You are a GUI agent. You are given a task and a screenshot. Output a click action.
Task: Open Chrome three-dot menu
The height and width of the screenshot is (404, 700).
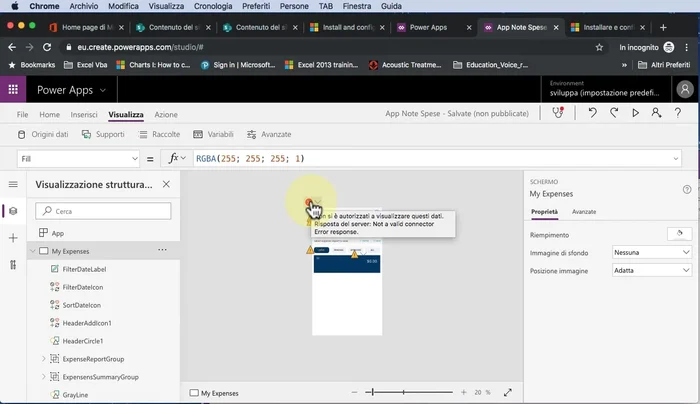pyautogui.click(x=687, y=47)
